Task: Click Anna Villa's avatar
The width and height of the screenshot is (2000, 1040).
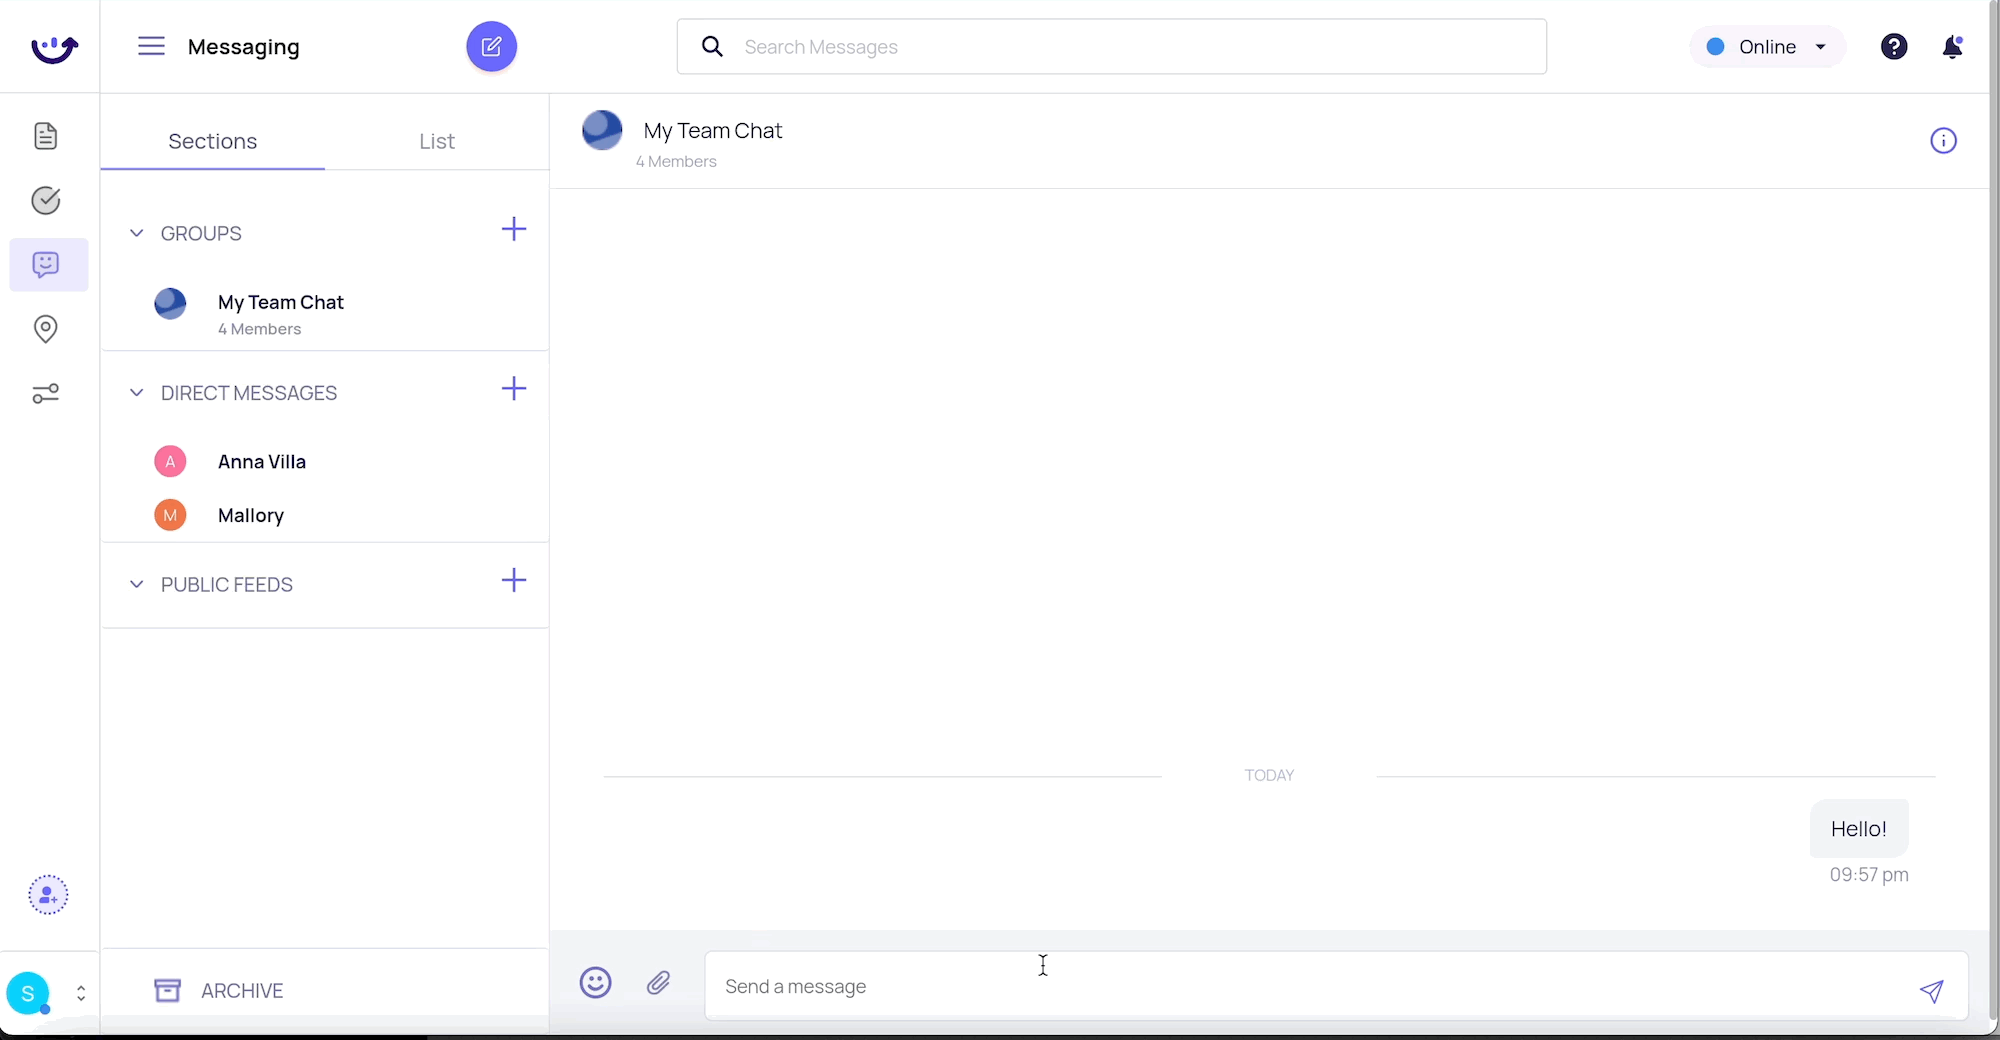Action: pyautogui.click(x=170, y=461)
